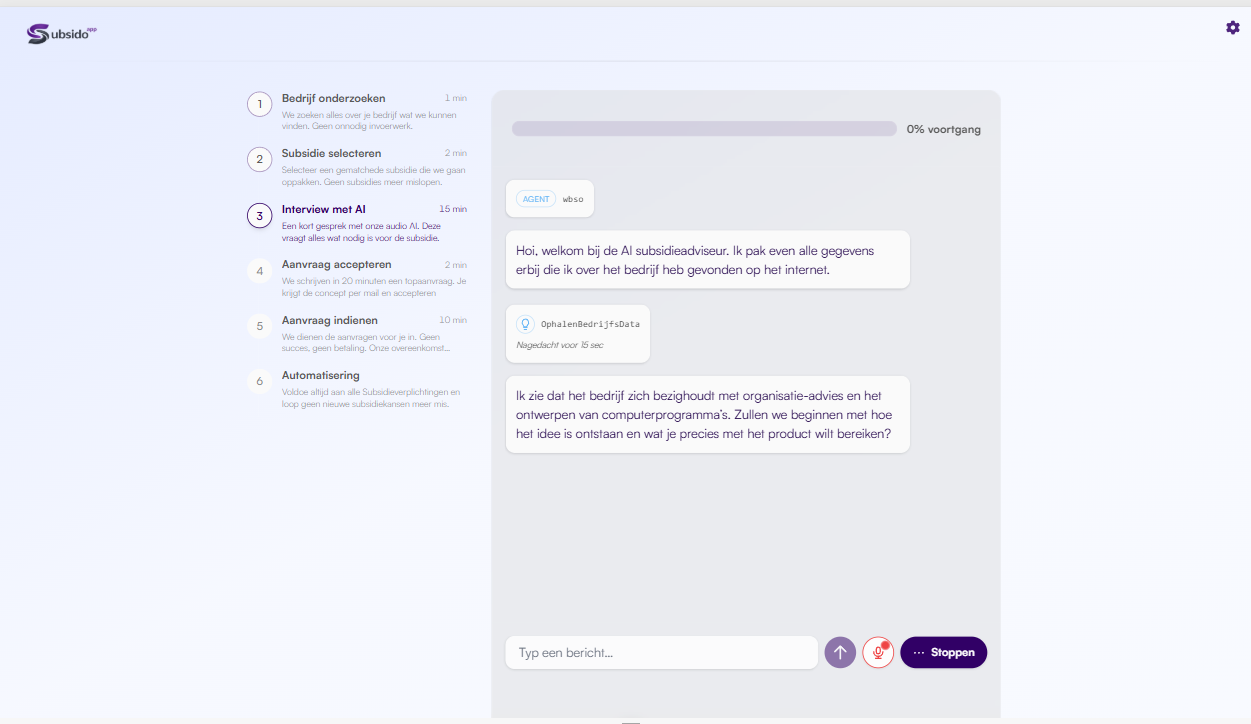Go to 'Subsidie selecteren' step
1251x724 pixels.
click(x=331, y=153)
